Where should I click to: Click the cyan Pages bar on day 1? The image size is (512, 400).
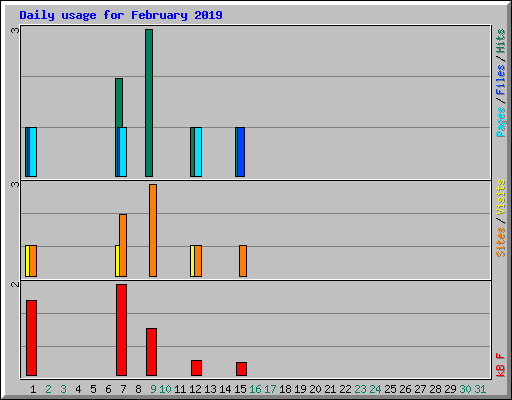click(x=33, y=152)
